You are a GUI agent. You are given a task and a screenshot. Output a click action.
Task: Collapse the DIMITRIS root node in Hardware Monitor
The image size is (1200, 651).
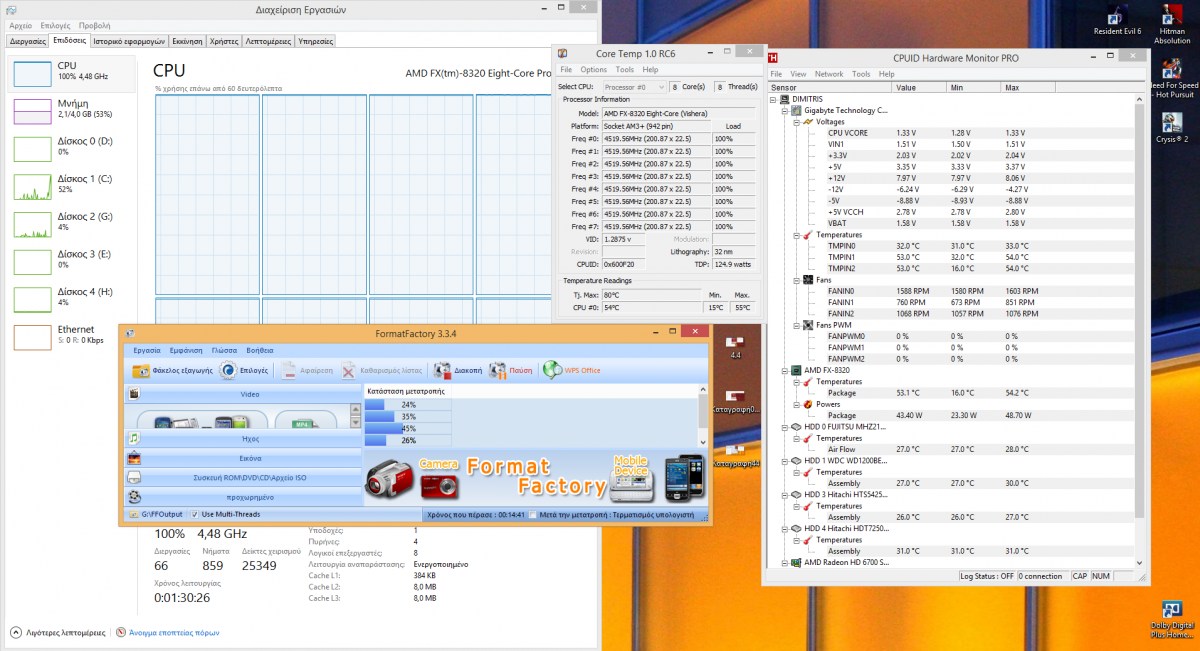(774, 100)
